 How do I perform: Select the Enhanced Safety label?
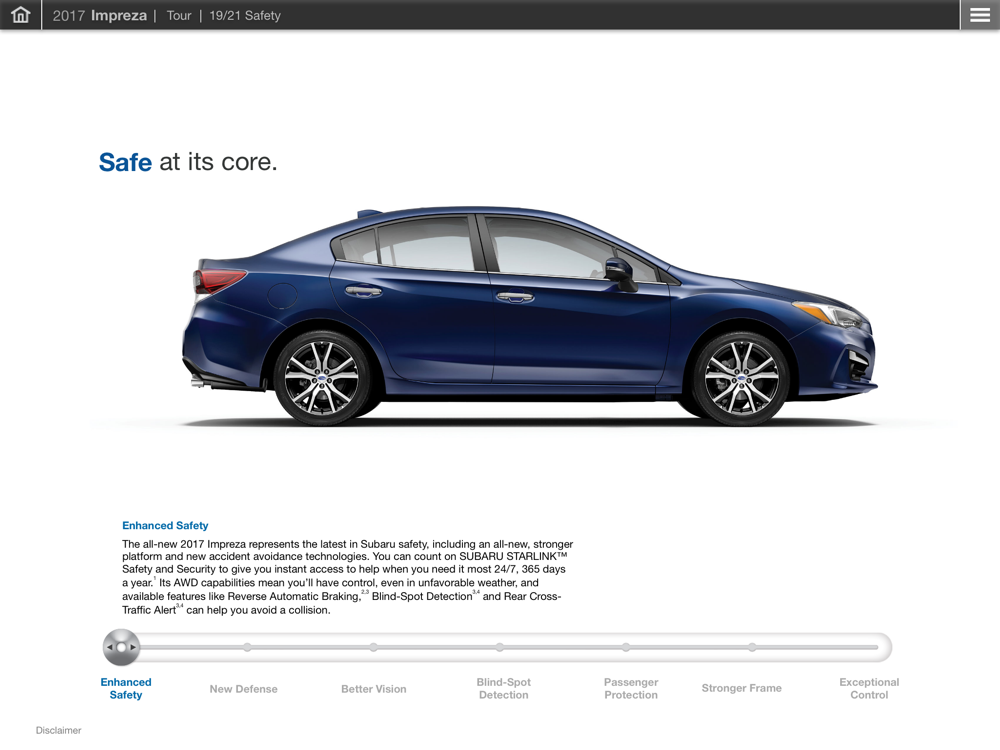126,689
